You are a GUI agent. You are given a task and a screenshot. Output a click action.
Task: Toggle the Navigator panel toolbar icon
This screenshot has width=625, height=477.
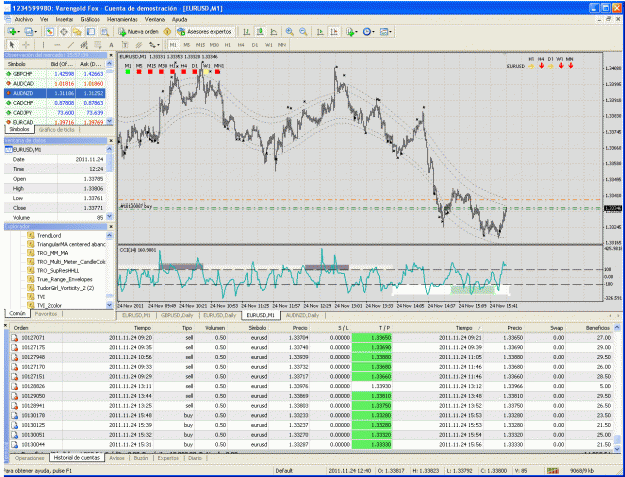click(x=77, y=32)
